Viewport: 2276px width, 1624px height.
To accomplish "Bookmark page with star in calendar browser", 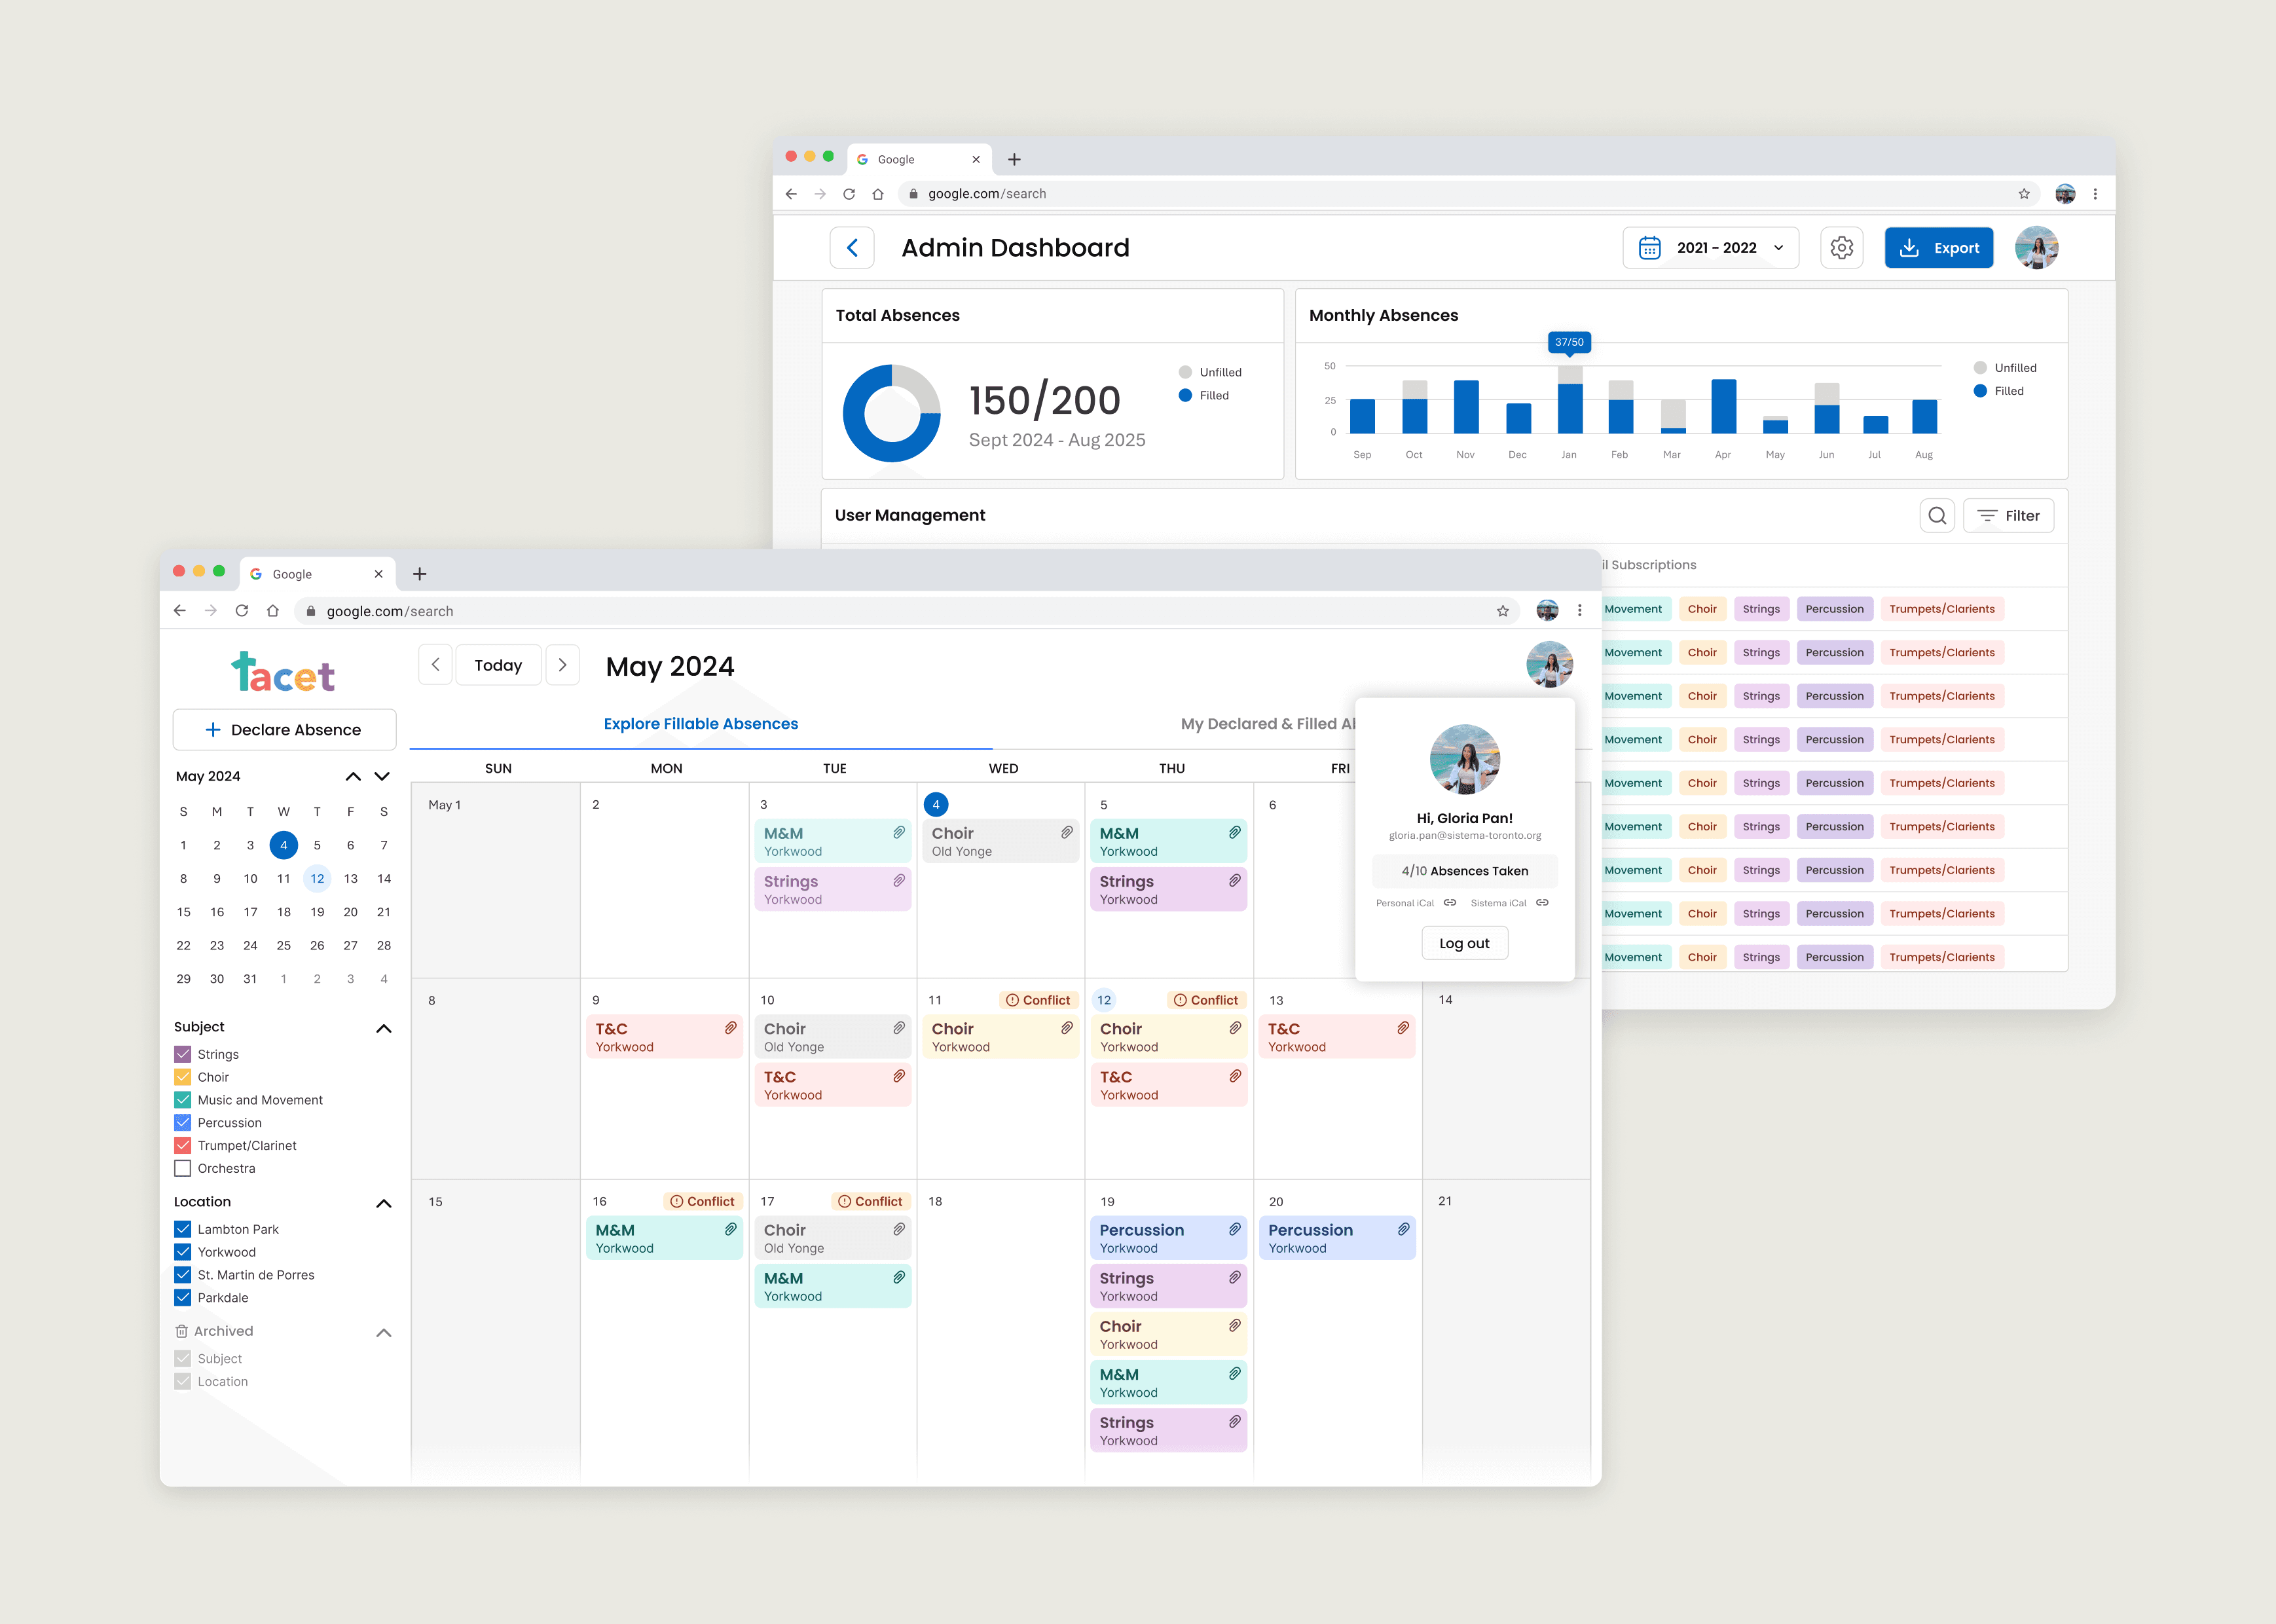I will coord(1502,611).
